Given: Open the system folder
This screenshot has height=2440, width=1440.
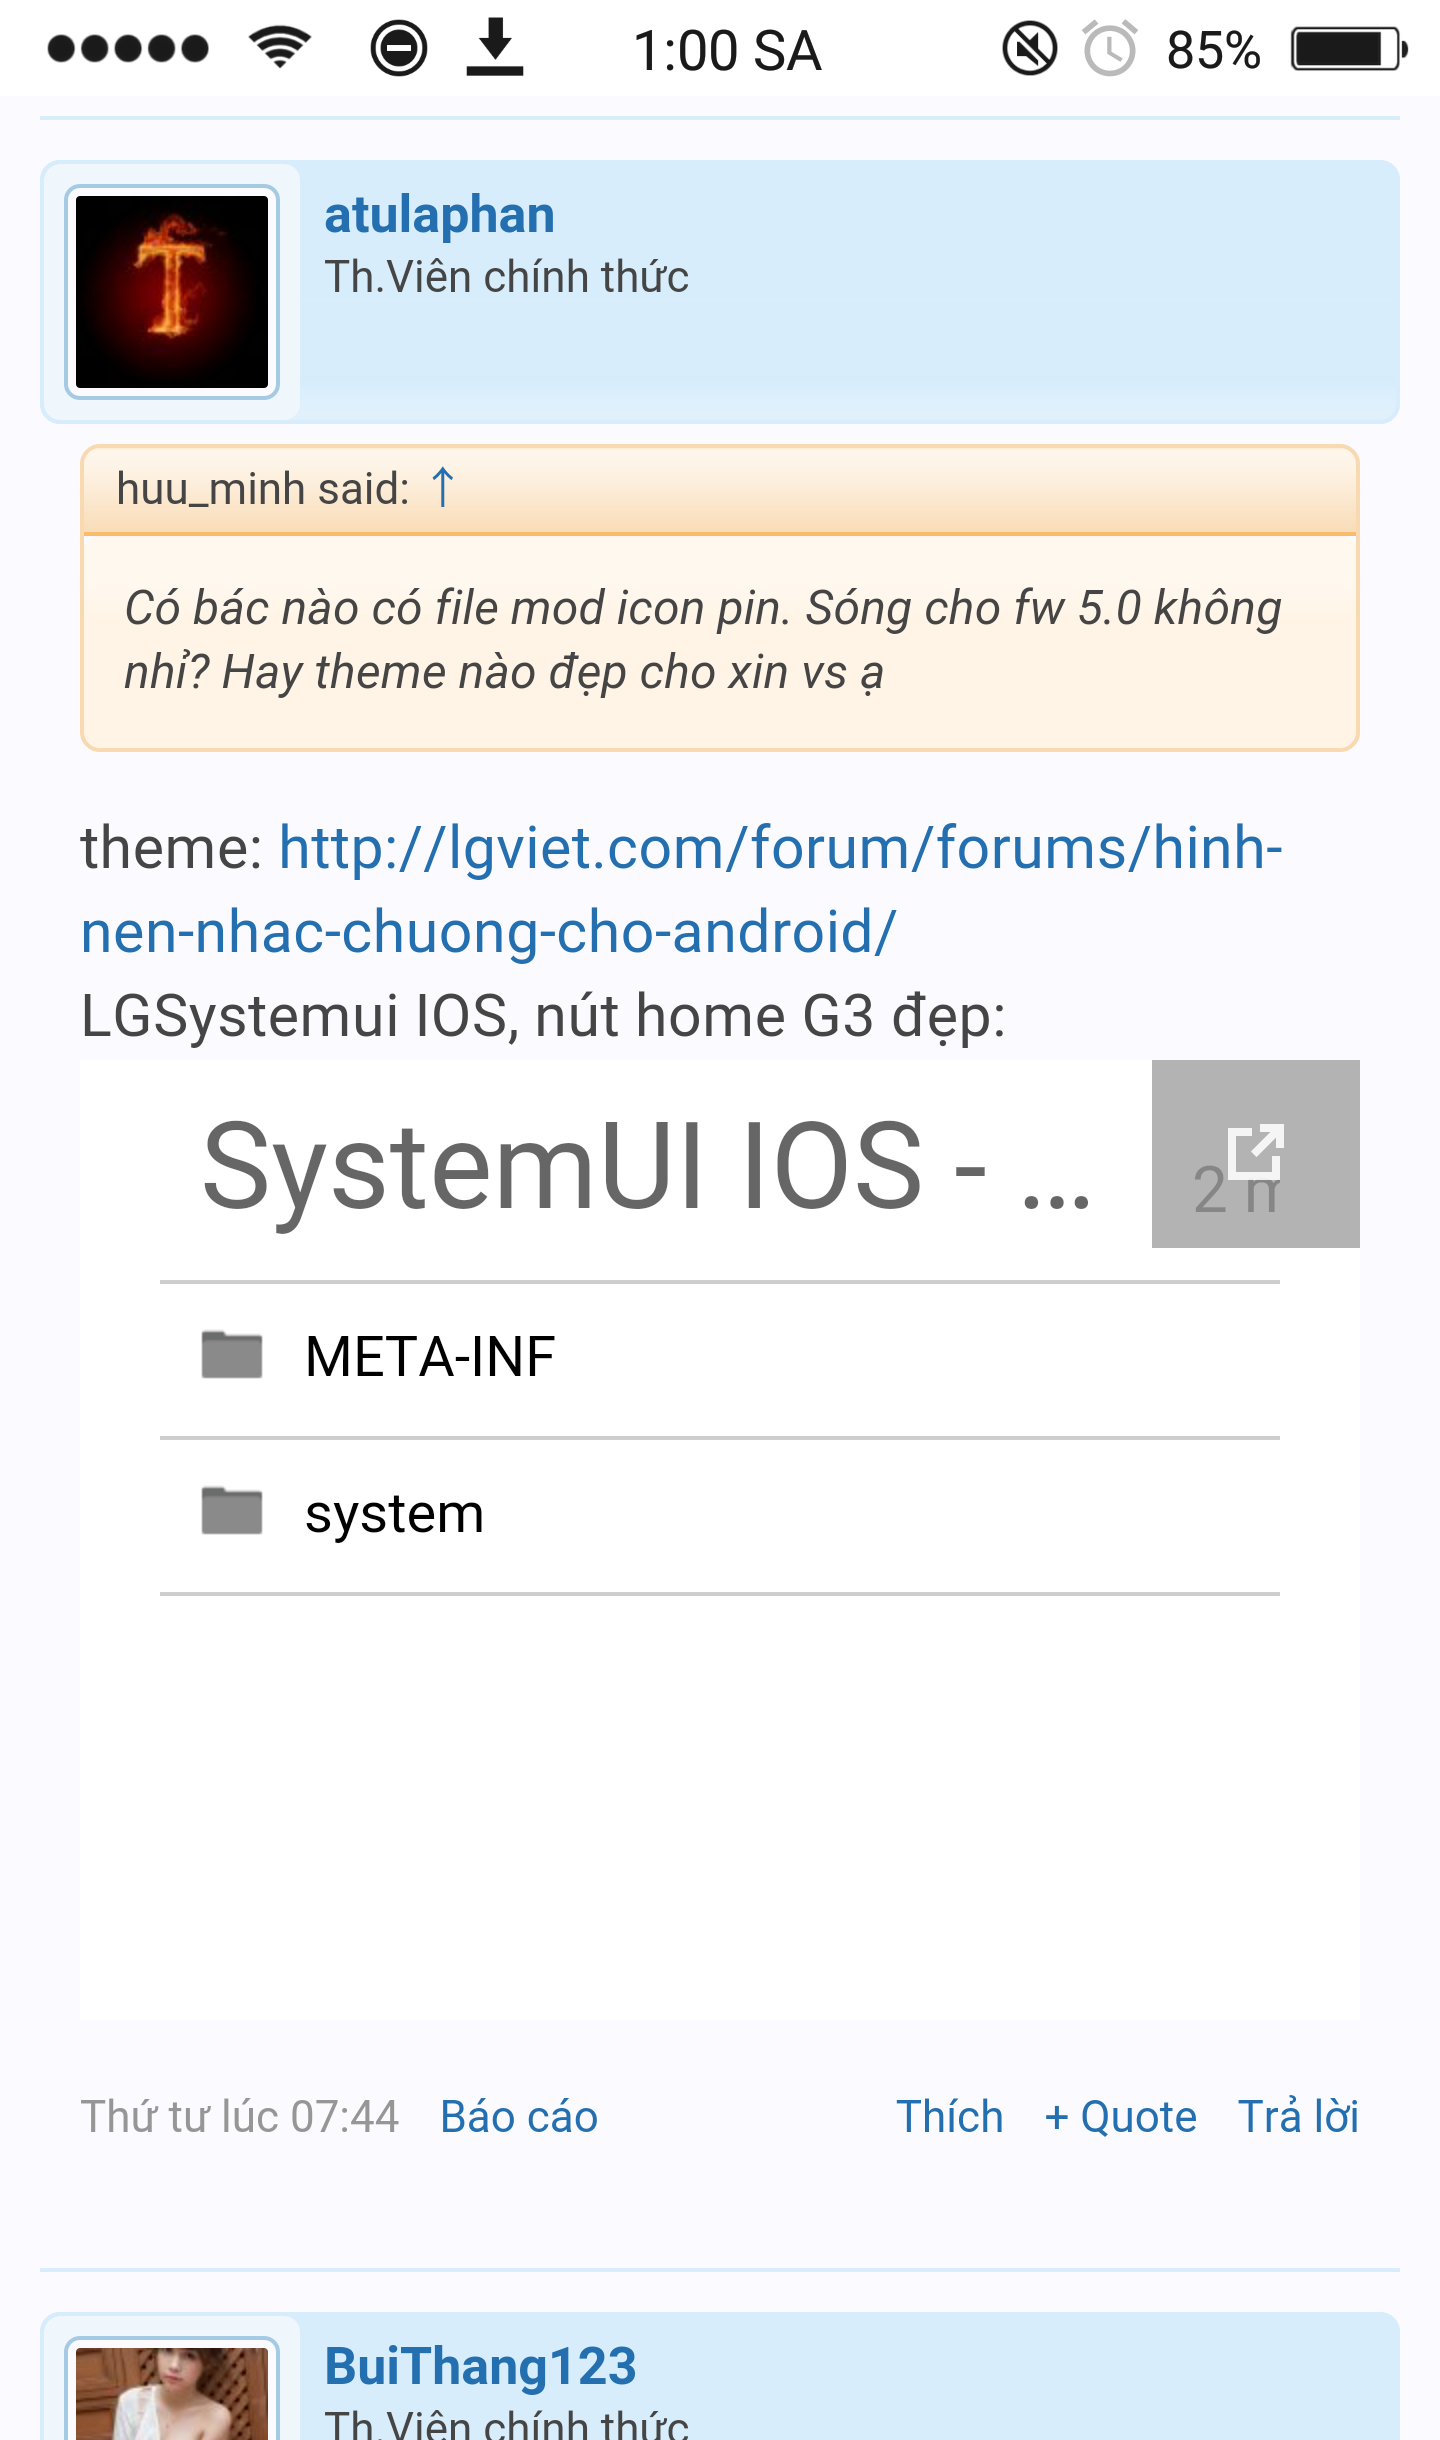Looking at the screenshot, I should 720,1514.
